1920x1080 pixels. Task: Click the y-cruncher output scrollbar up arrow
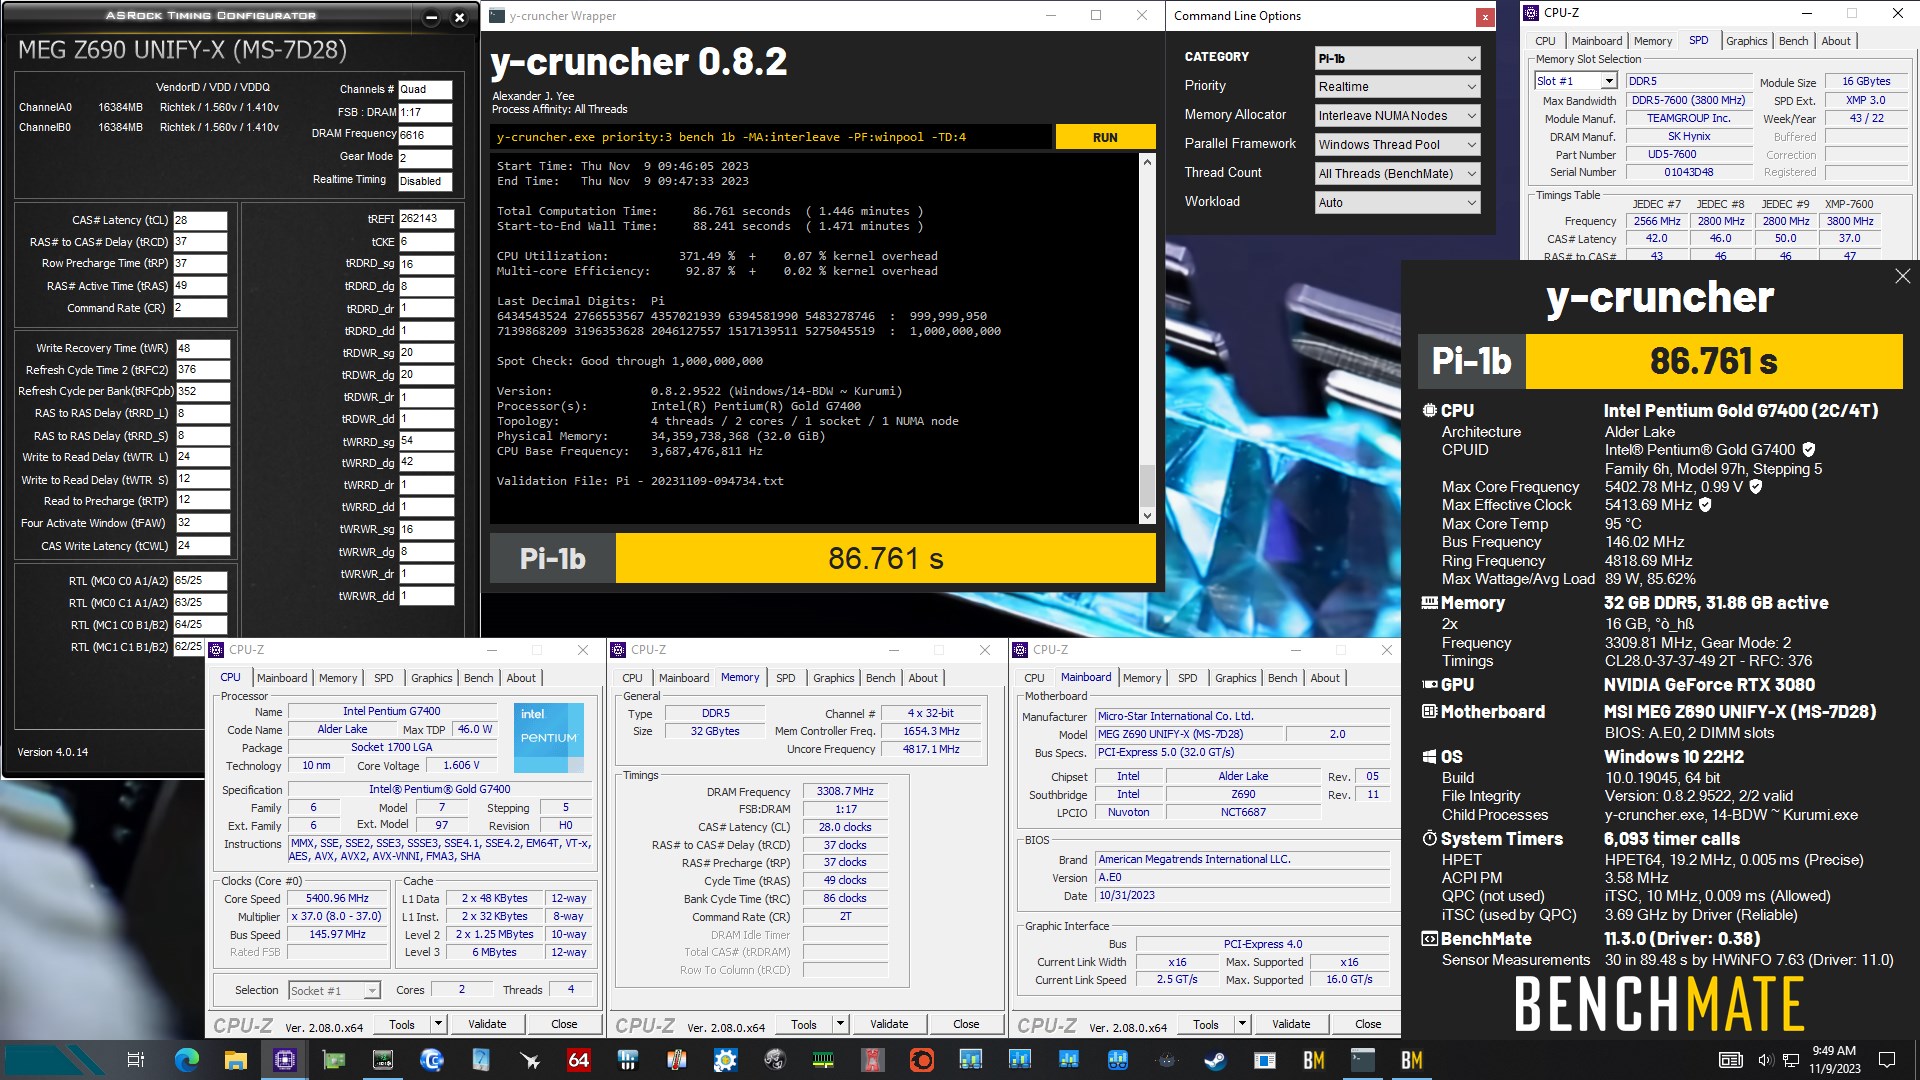point(1147,161)
